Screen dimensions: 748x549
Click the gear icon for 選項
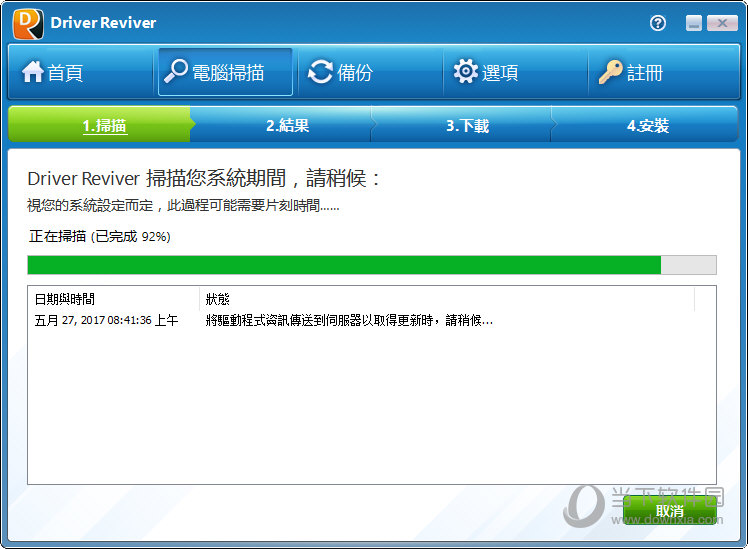(466, 72)
